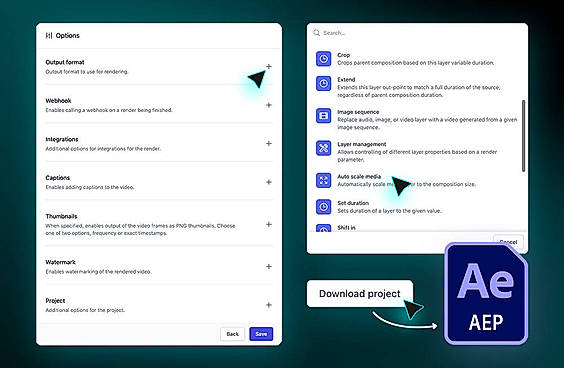Screen dimensions: 564x368
Task: Expand the Webhook option
Action: (x=269, y=105)
